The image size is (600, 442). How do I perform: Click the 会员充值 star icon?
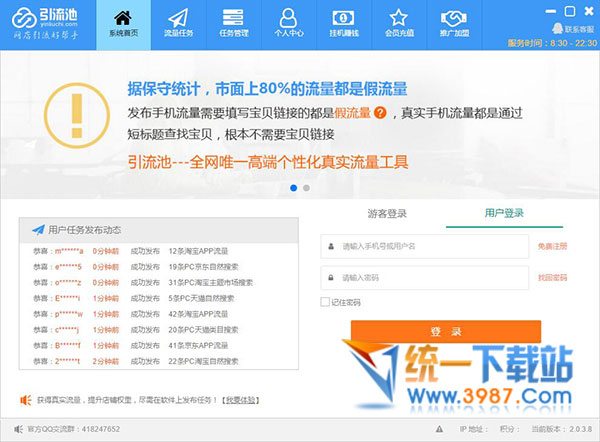tap(399, 18)
